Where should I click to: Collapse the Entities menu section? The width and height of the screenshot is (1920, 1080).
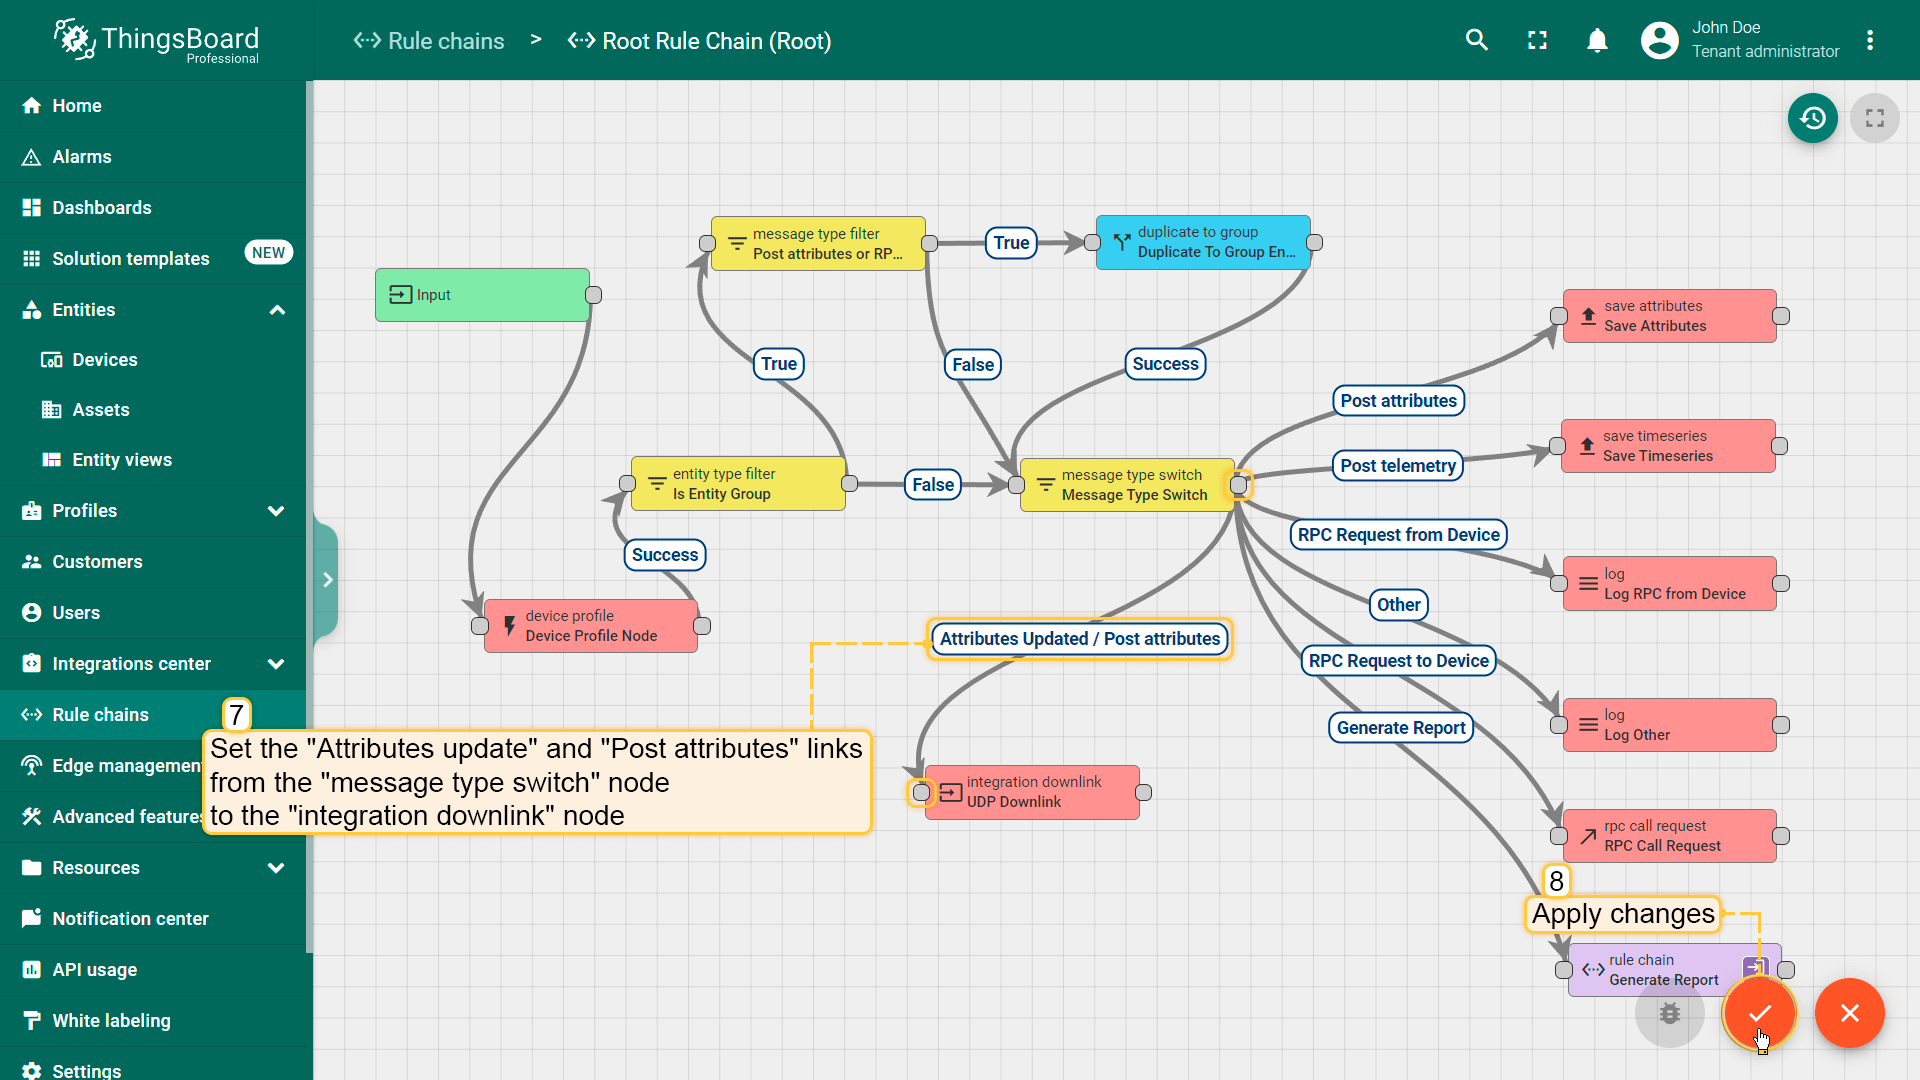pyautogui.click(x=277, y=310)
